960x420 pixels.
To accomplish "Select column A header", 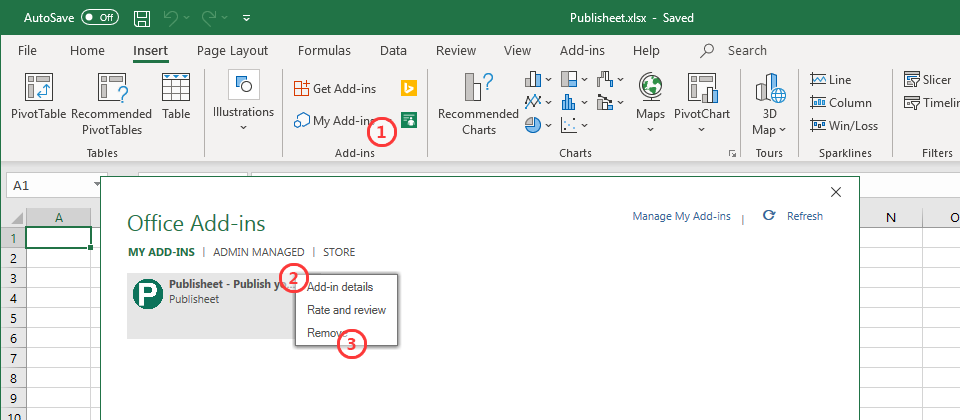I will point(59,218).
